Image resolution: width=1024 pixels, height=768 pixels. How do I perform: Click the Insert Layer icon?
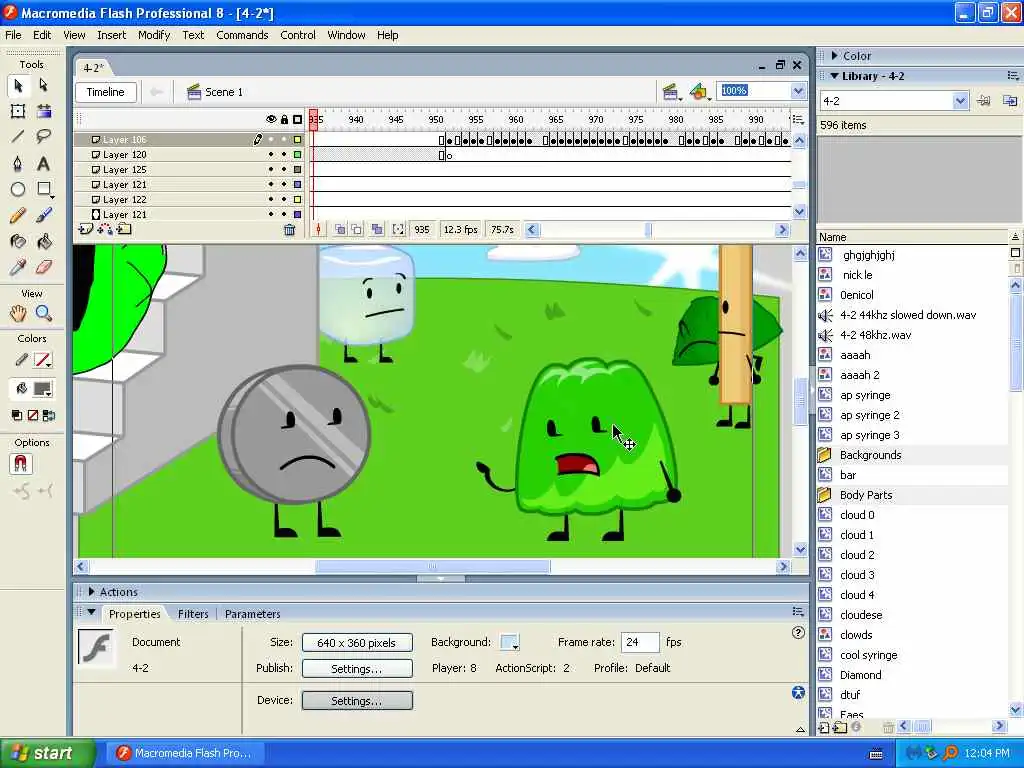click(86, 229)
